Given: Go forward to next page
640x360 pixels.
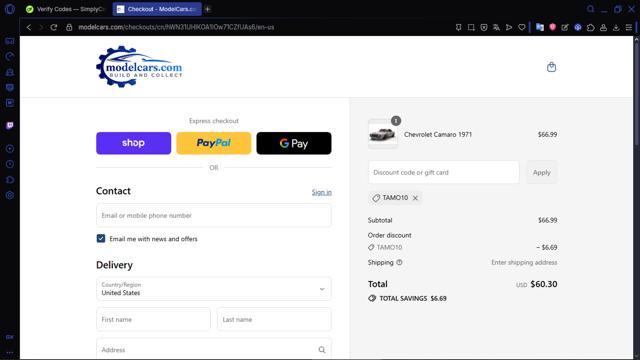Looking at the screenshot, I should coord(41,27).
